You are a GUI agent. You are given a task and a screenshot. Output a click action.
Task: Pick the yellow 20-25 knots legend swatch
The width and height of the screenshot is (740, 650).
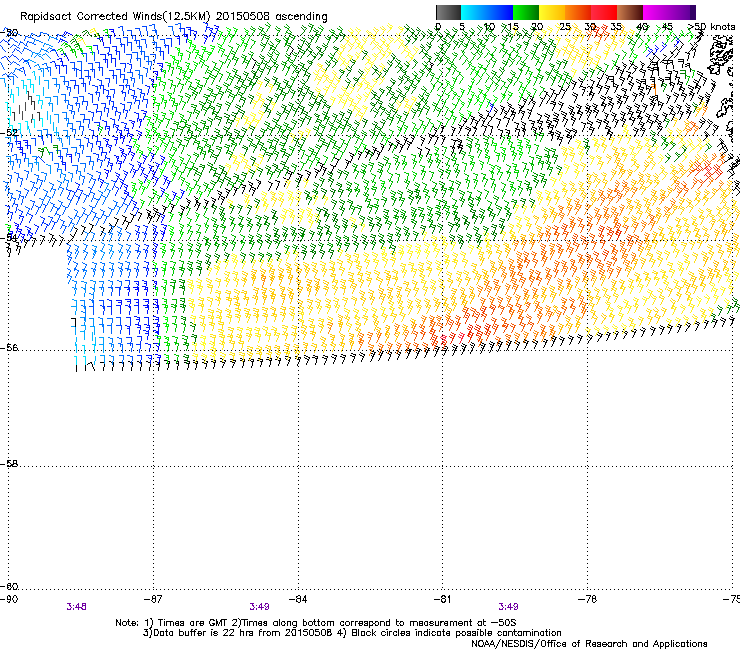point(552,12)
